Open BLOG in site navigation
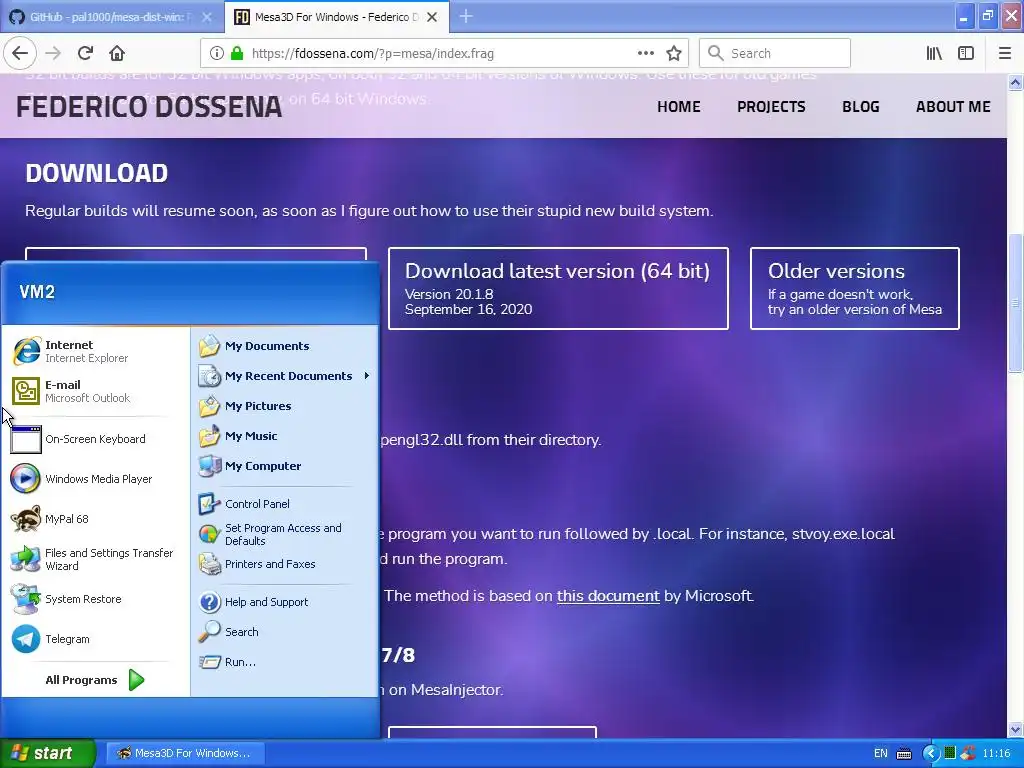Viewport: 1024px width, 768px height. [x=861, y=107]
